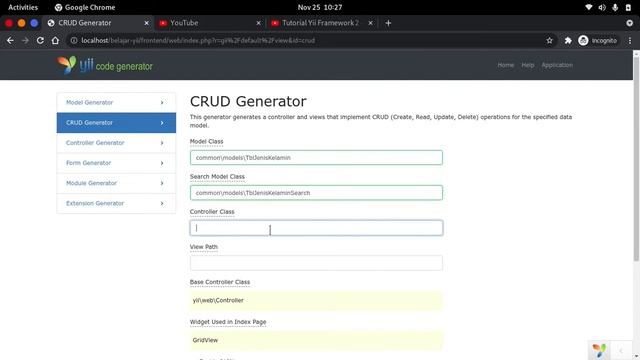
Task: Bookmark this page with the star icon
Action: pos(549,40)
